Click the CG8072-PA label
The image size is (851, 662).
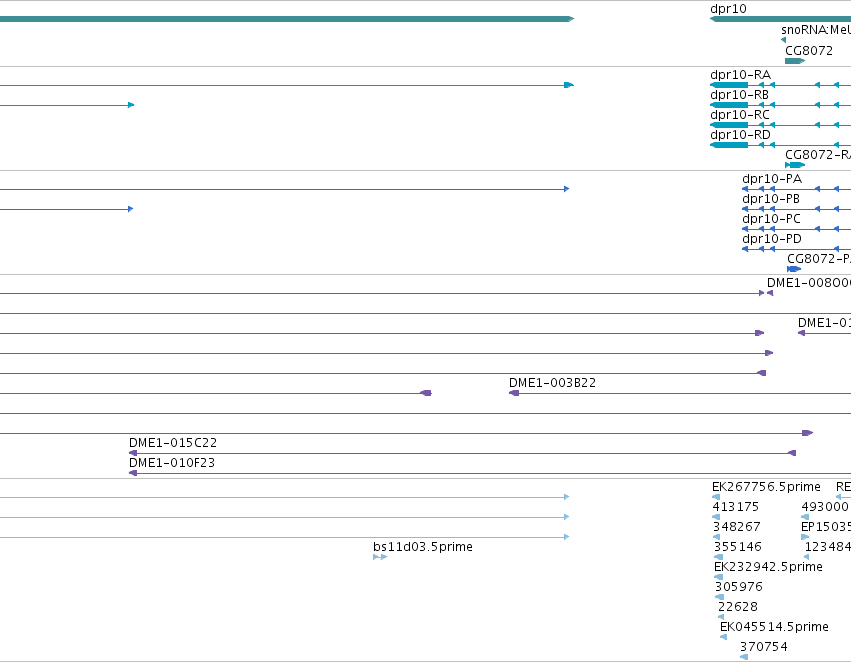point(819,259)
